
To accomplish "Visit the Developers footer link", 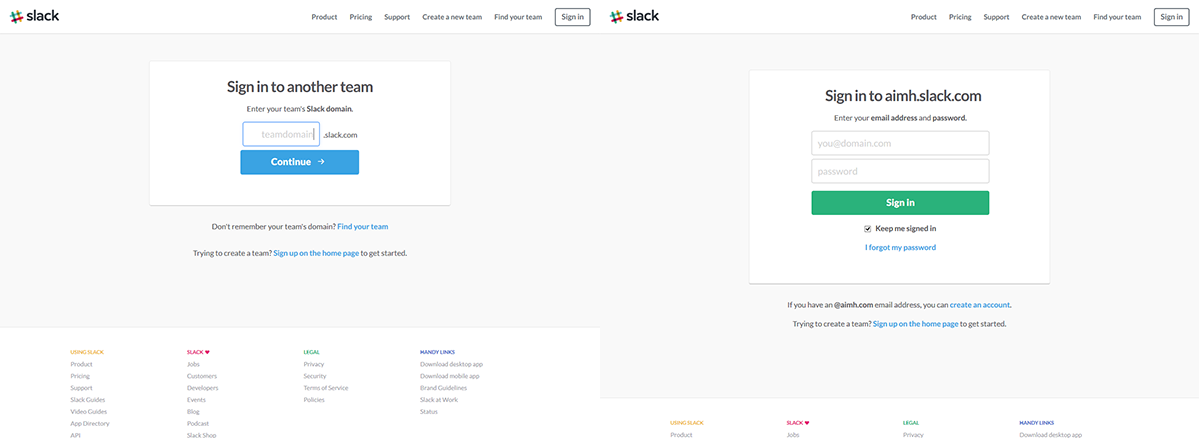I will [x=202, y=388].
